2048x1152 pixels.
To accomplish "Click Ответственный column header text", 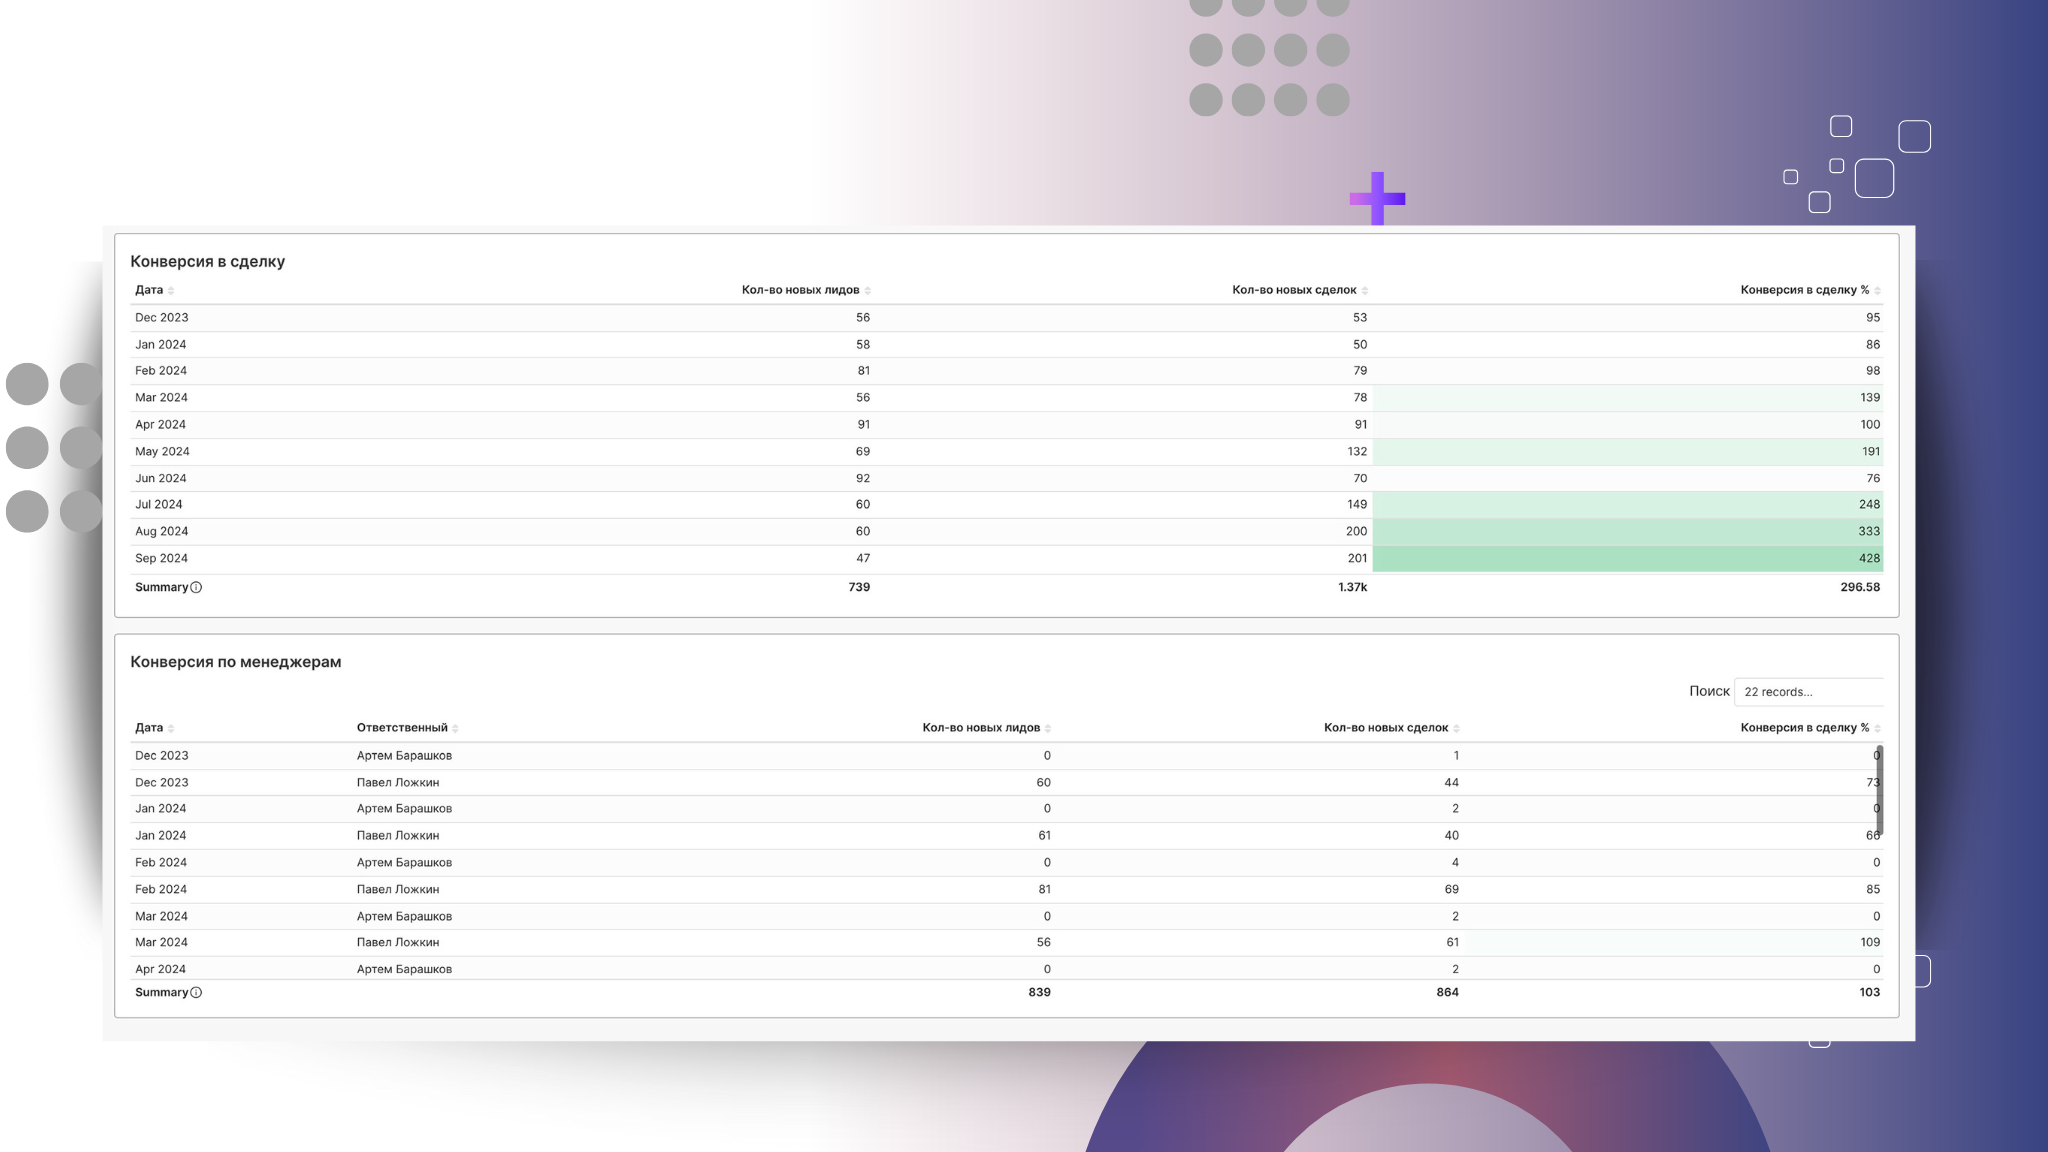I will [402, 728].
